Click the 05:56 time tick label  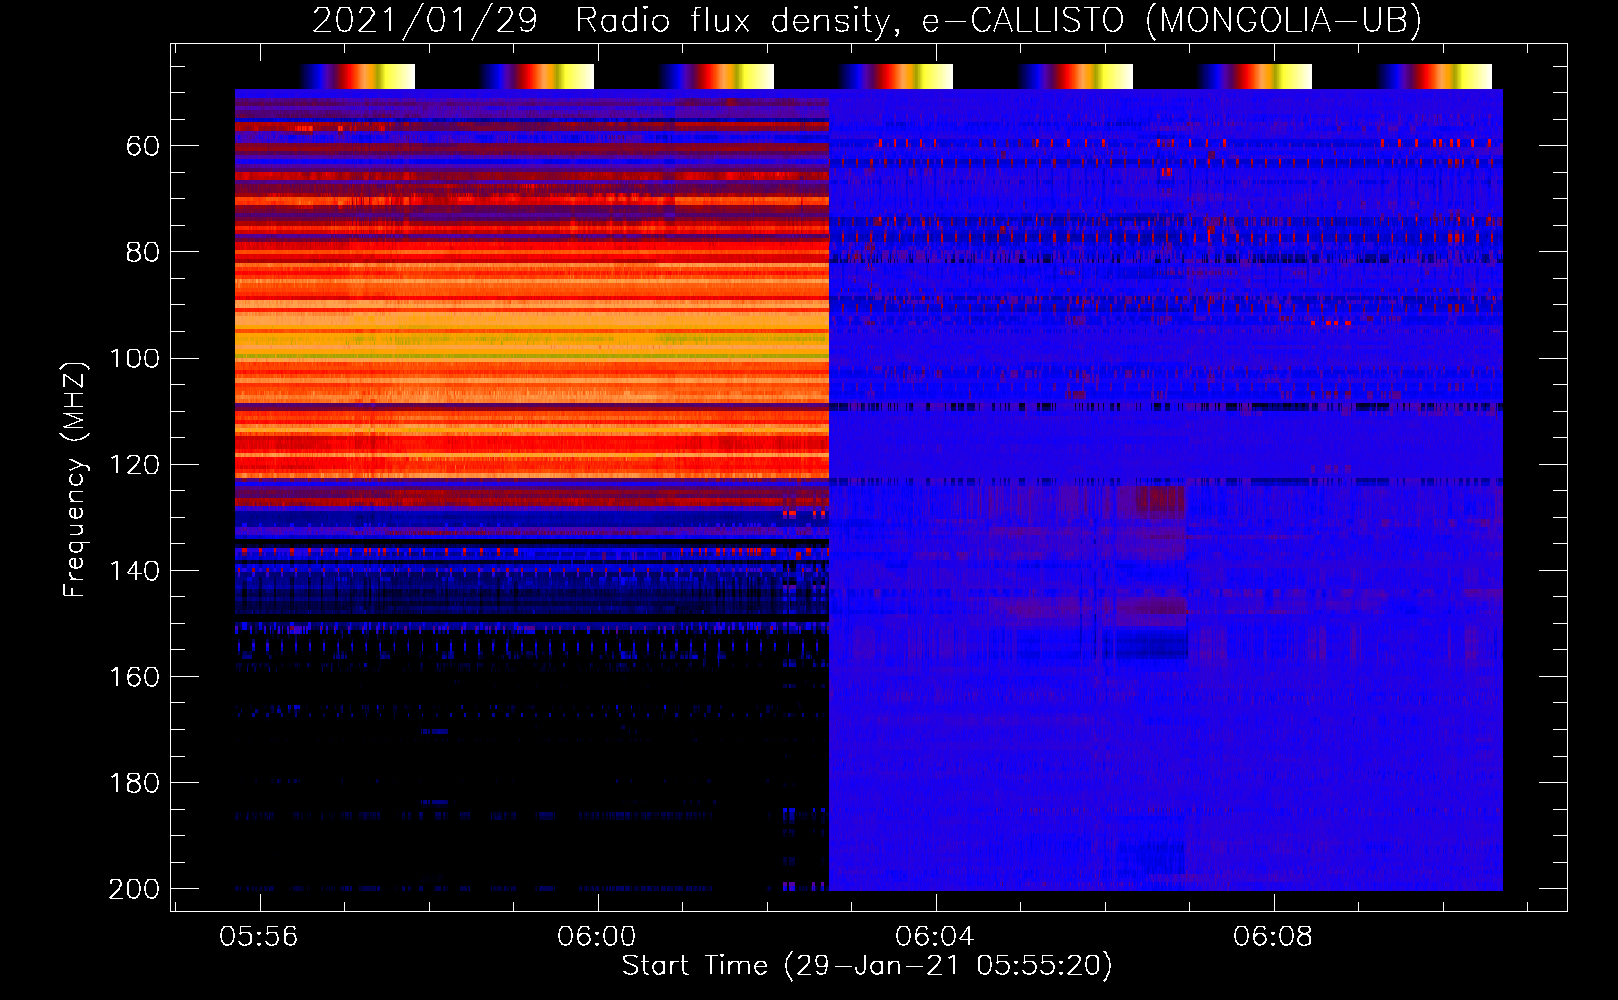[x=259, y=937]
